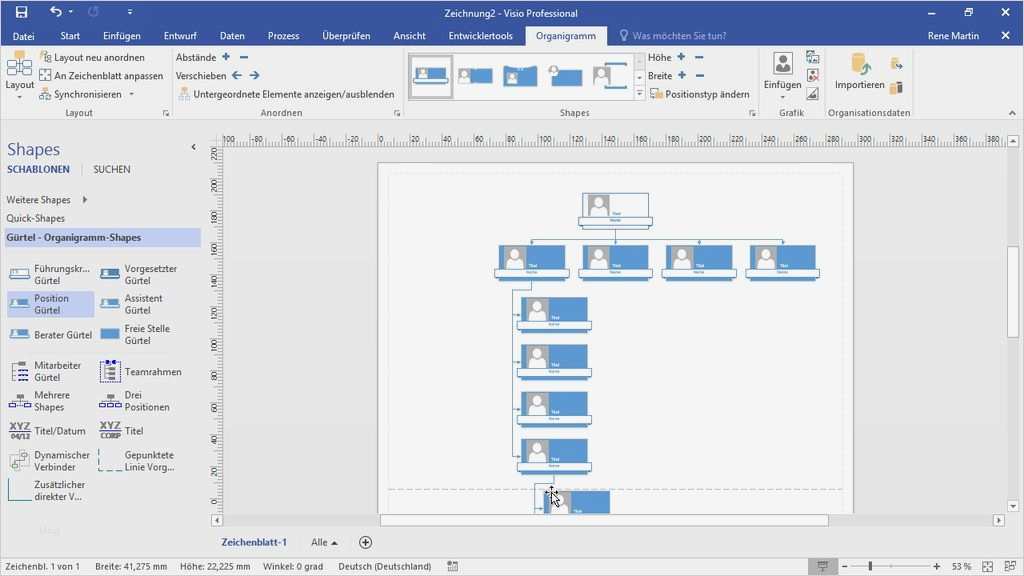
Task: Expand the Shapes gallery with the More arrow
Action: pos(639,91)
